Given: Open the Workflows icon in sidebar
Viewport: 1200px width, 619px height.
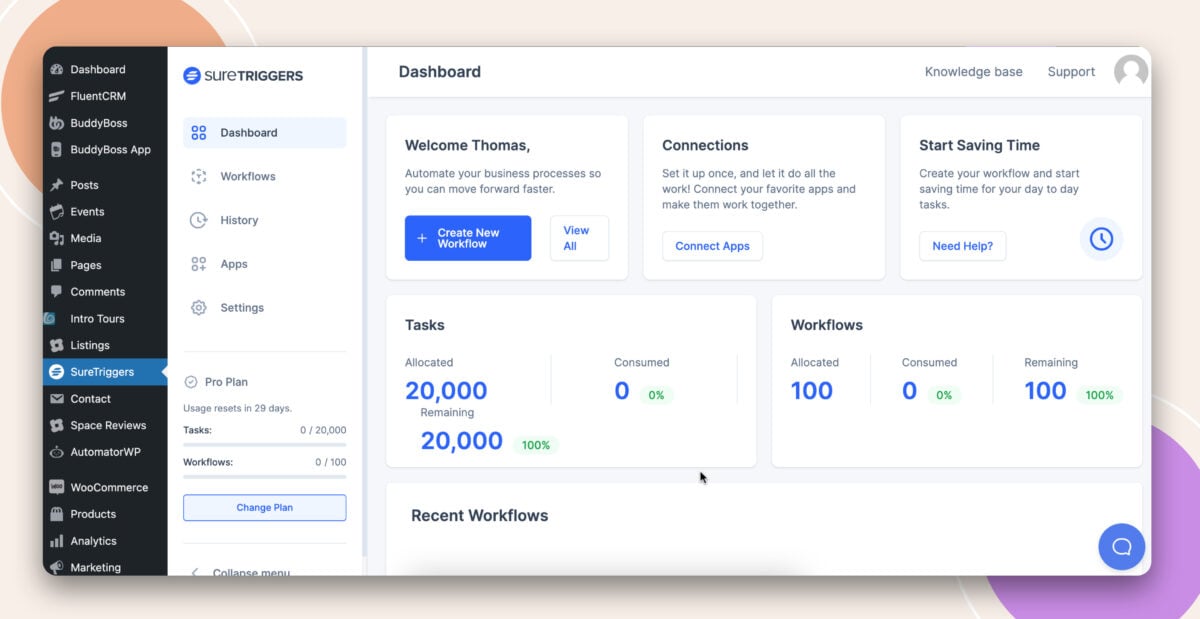Looking at the screenshot, I should pyautogui.click(x=199, y=176).
